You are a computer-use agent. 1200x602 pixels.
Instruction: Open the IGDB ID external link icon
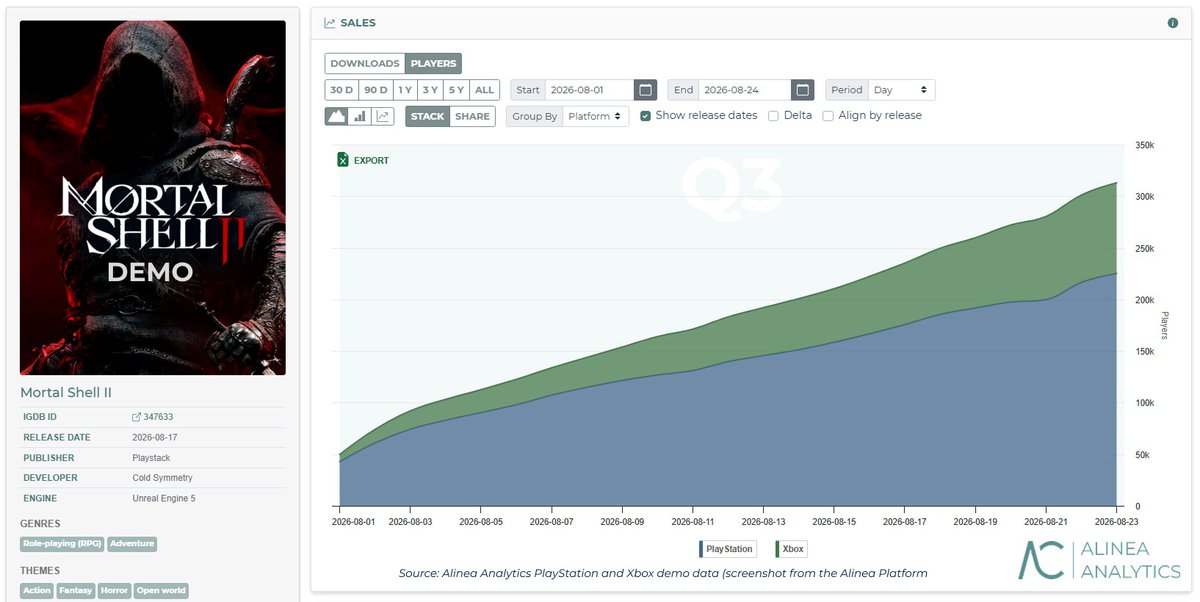tap(137, 417)
